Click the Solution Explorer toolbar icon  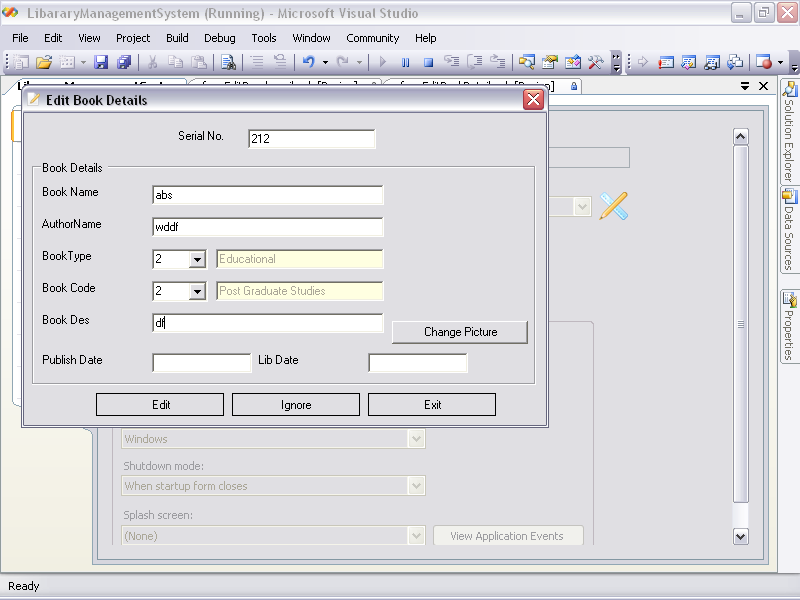pos(527,62)
